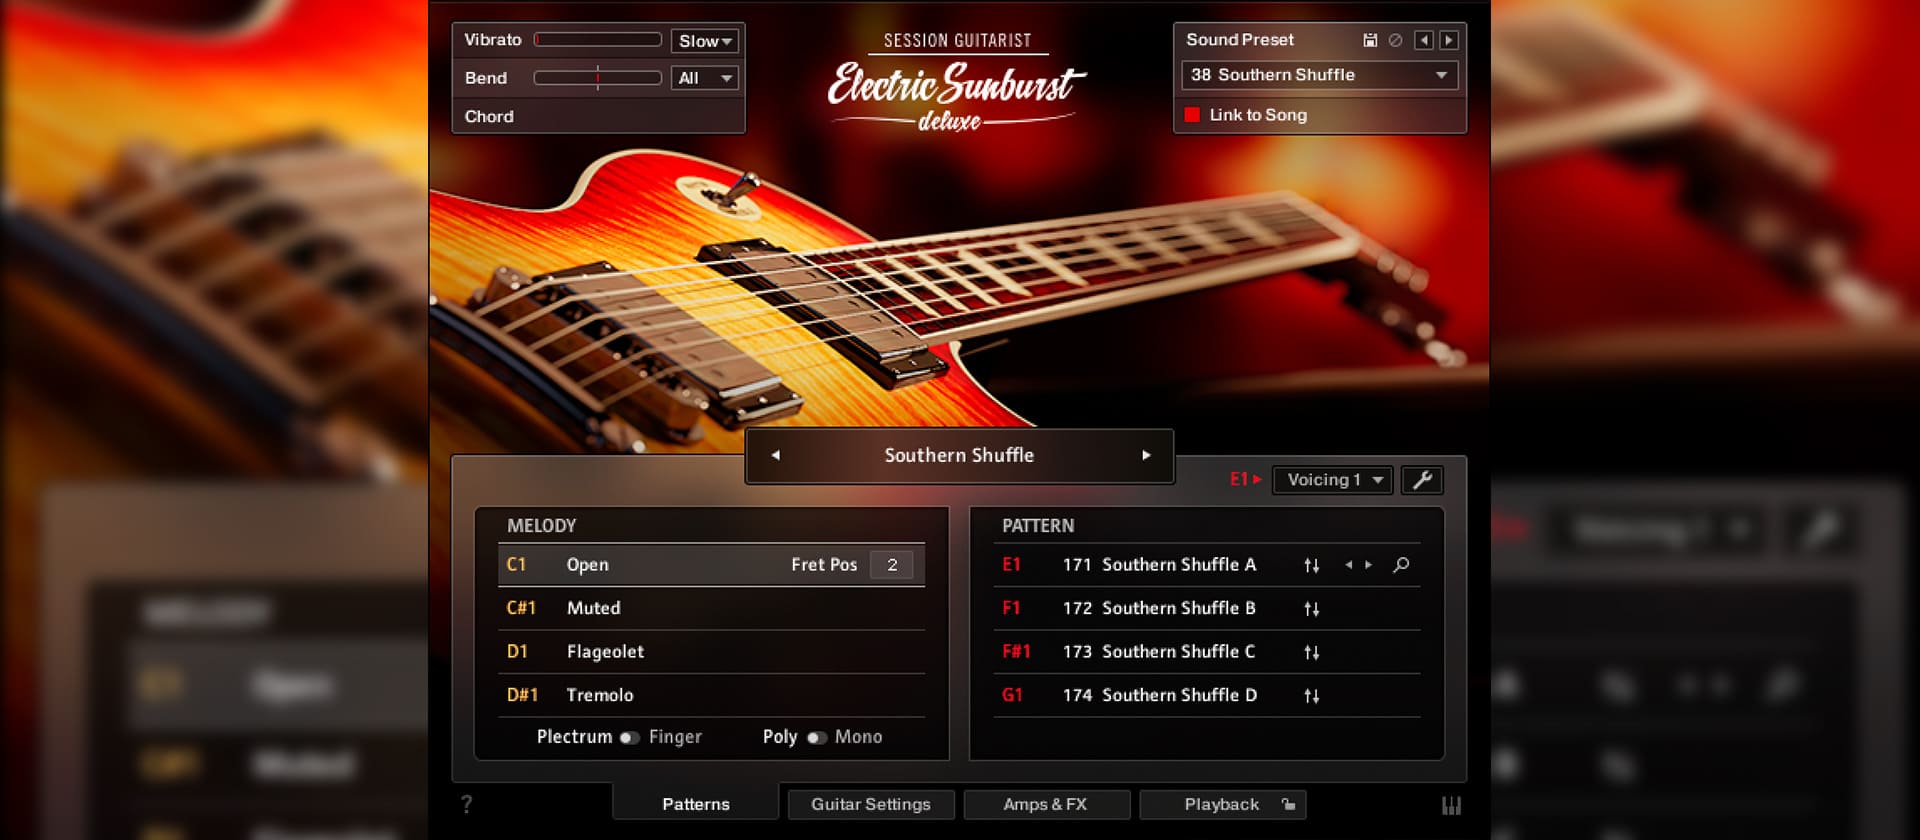Click the MELODY section header
The width and height of the screenshot is (1920, 840).
coord(541,526)
